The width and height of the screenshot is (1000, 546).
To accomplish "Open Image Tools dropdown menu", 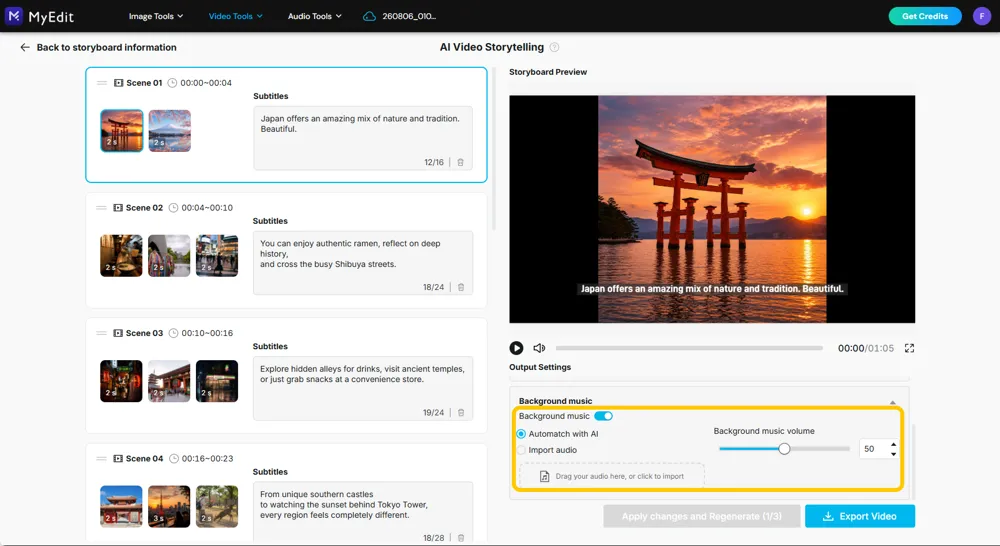I will coord(156,17).
